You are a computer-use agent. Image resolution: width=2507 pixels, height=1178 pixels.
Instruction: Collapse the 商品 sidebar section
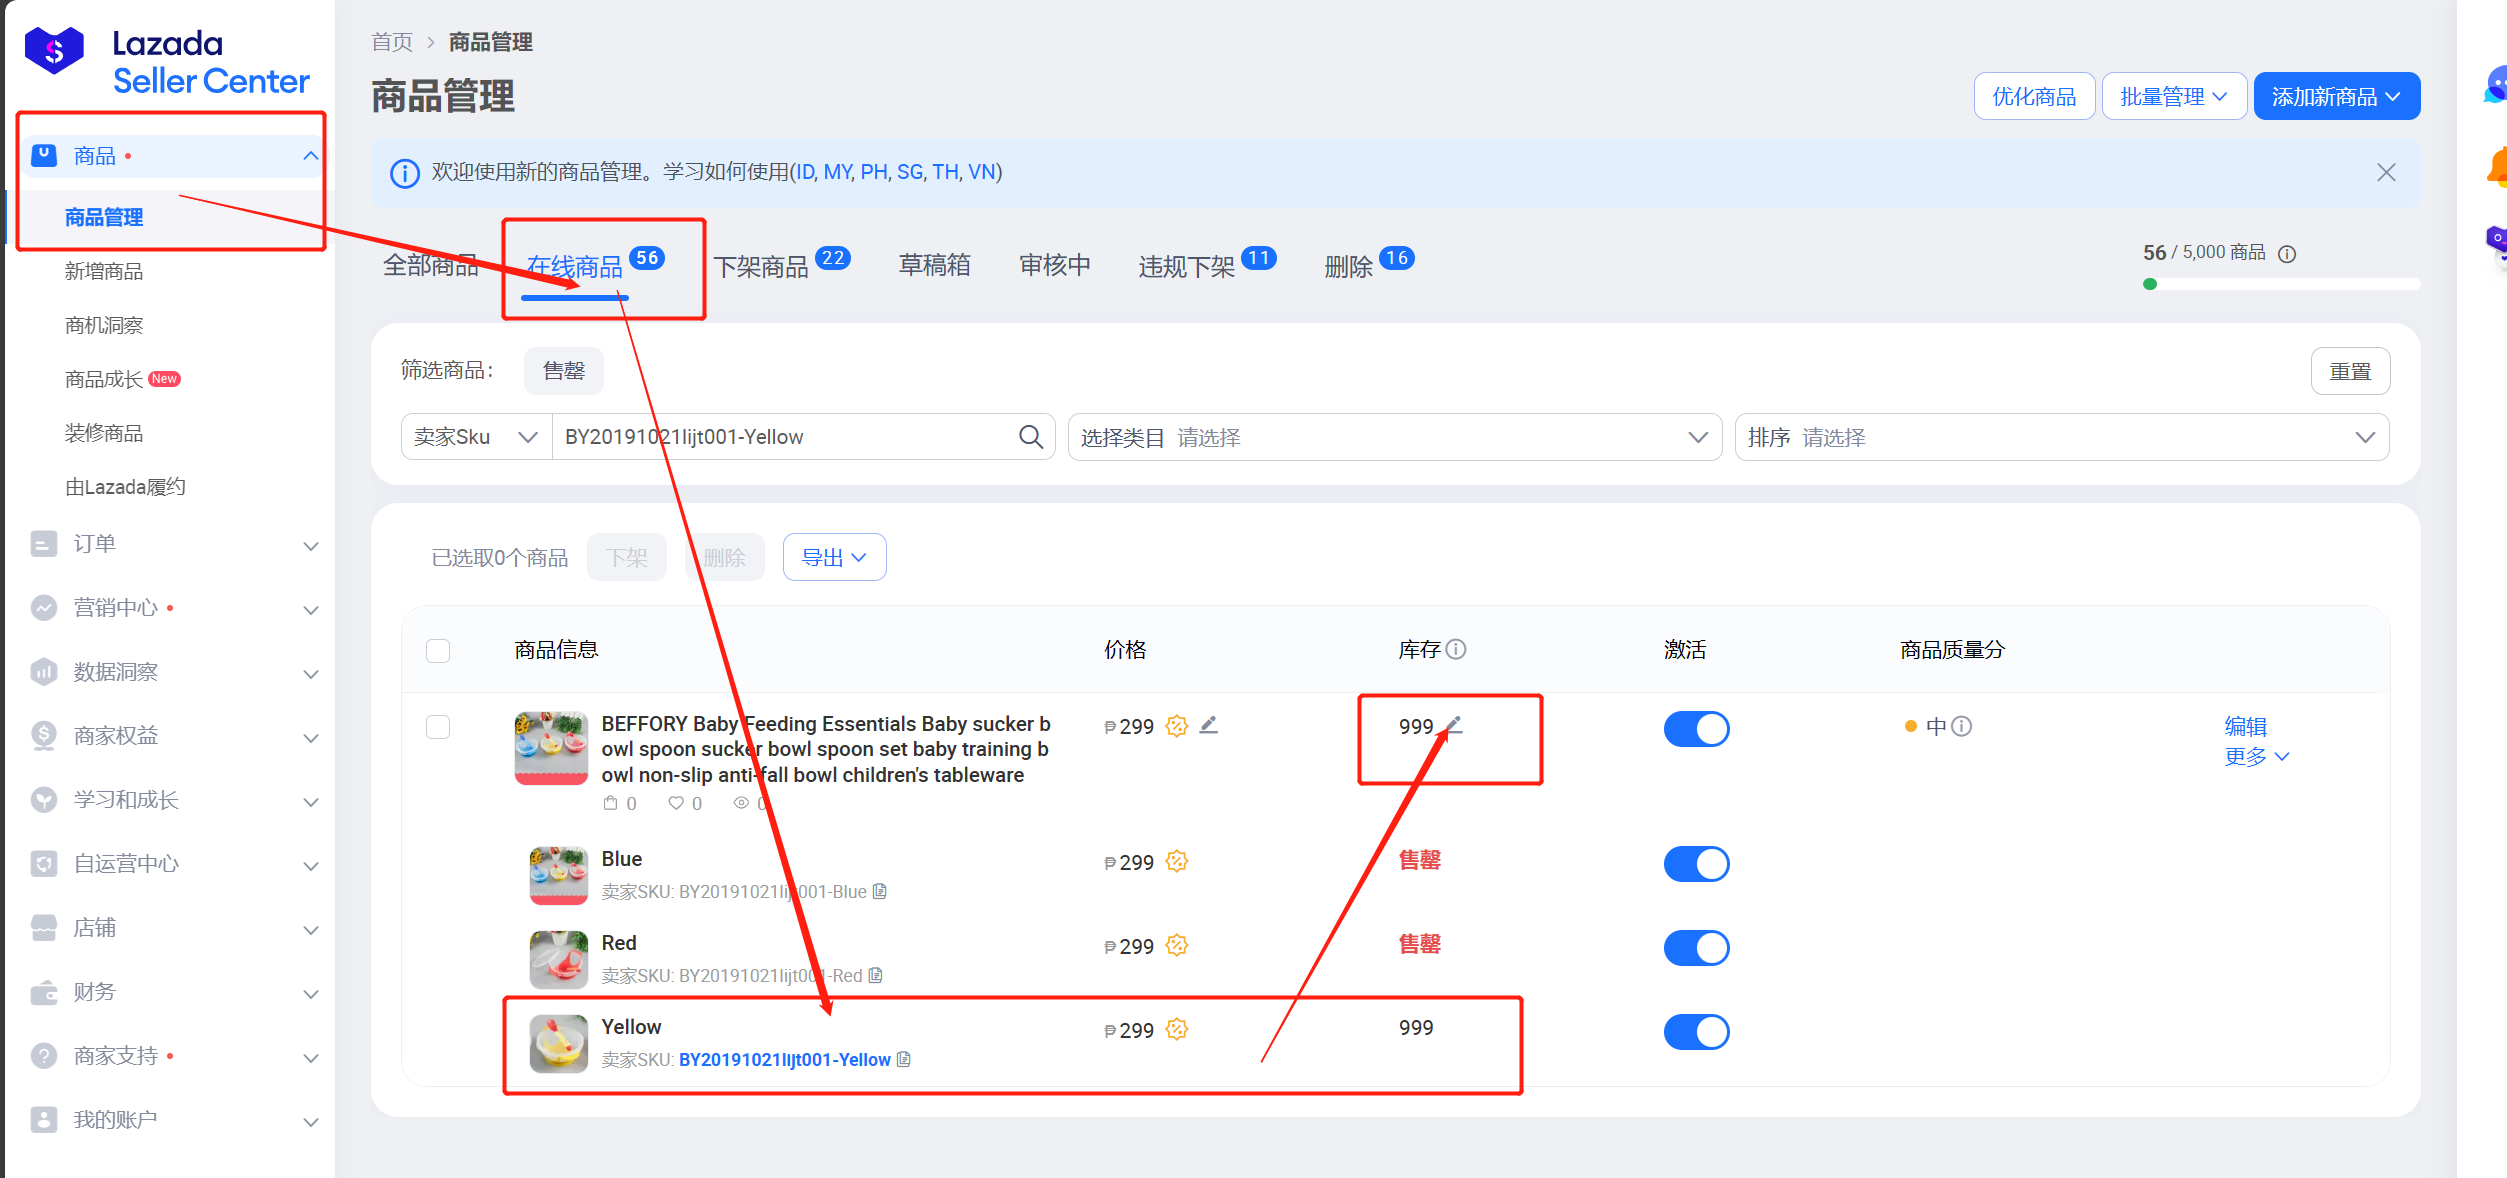[311, 156]
